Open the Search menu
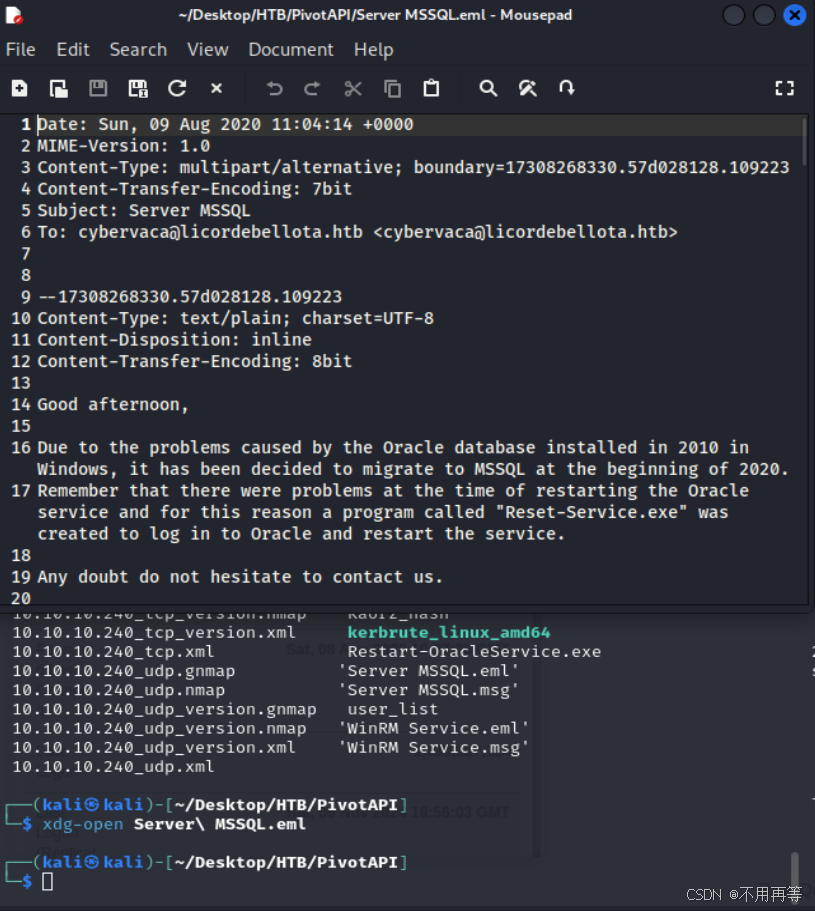Screen dimensions: 815x911 coord(138,50)
